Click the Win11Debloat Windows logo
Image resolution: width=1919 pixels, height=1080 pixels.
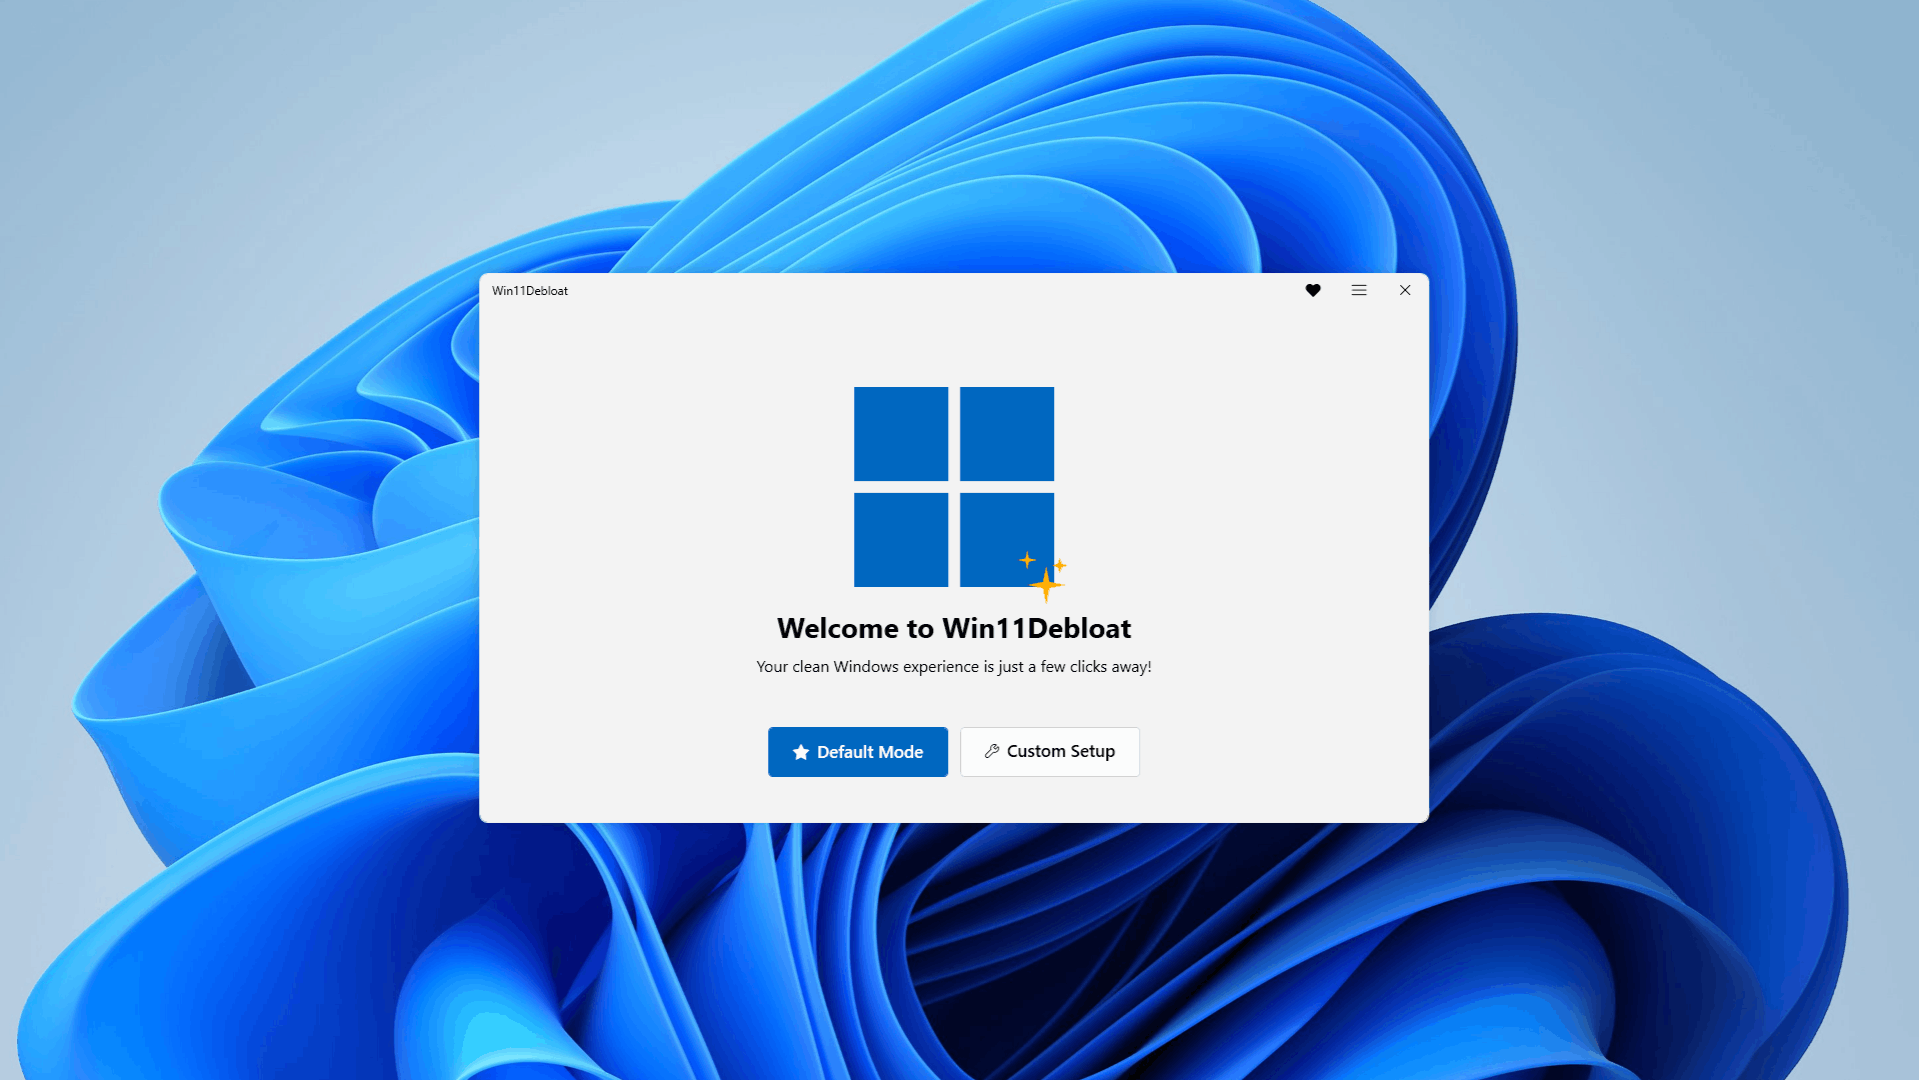point(954,487)
